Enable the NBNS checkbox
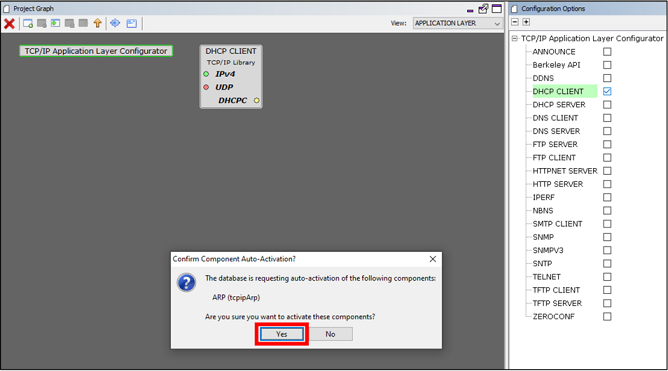This screenshot has height=371, width=668. tap(607, 210)
